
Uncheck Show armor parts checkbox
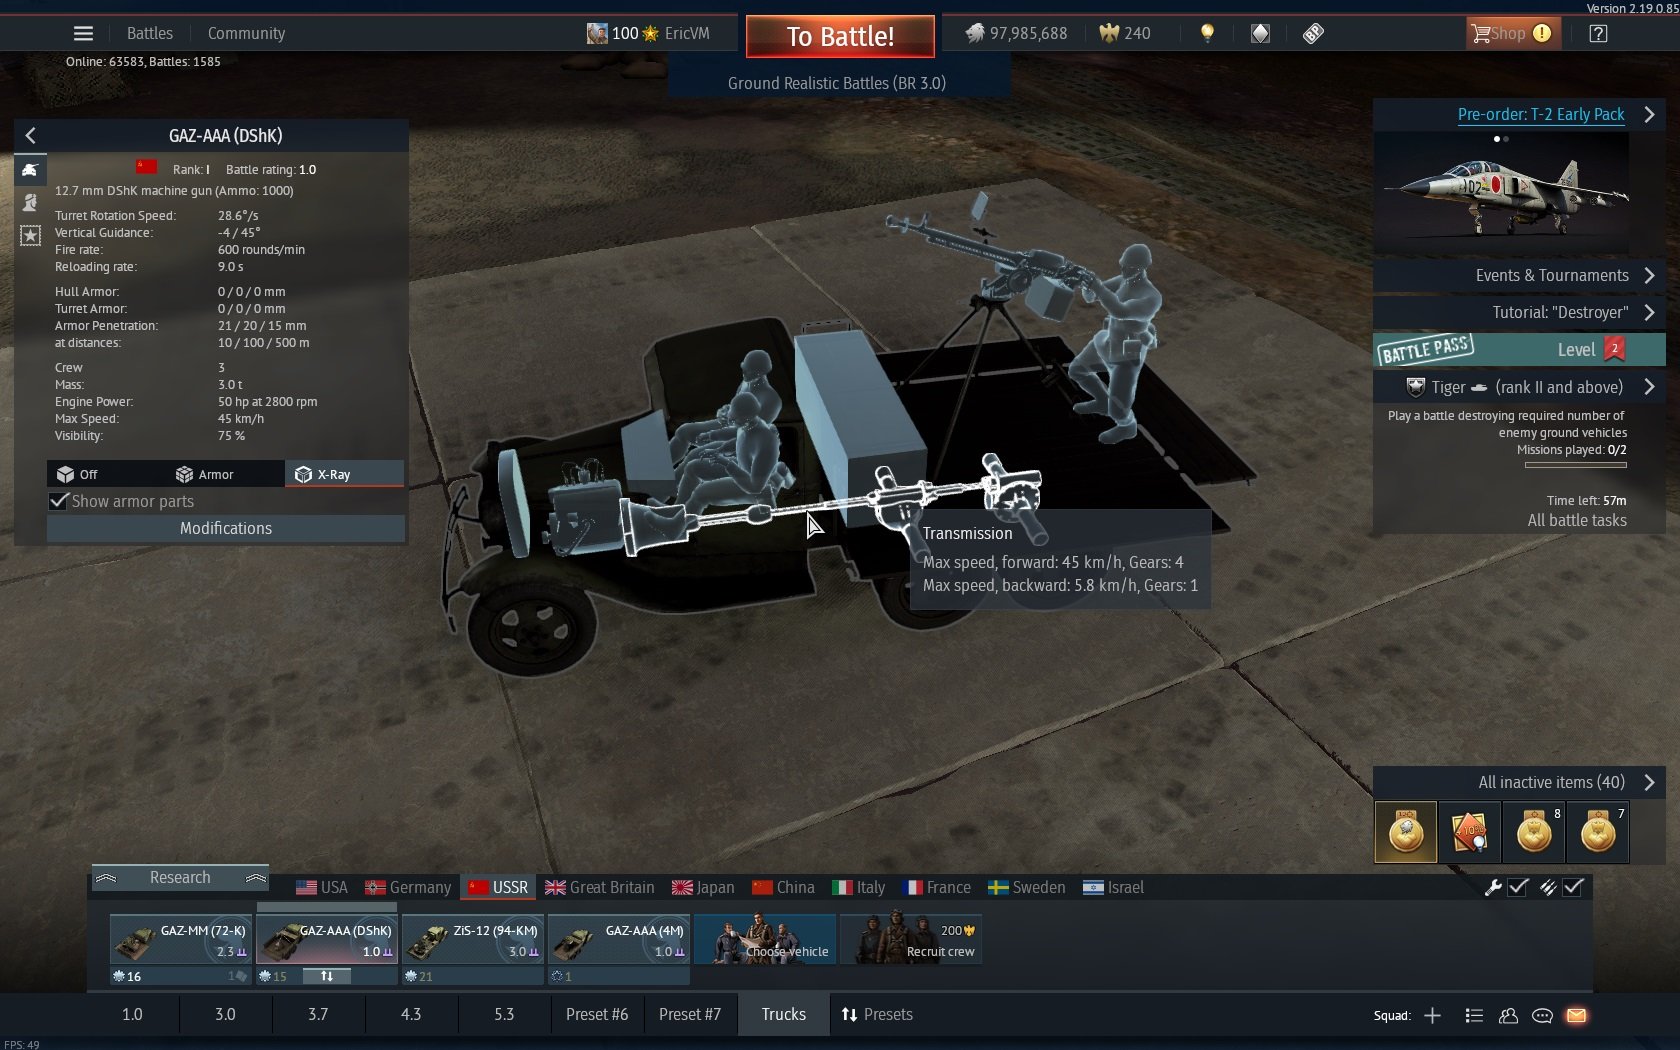(x=59, y=501)
